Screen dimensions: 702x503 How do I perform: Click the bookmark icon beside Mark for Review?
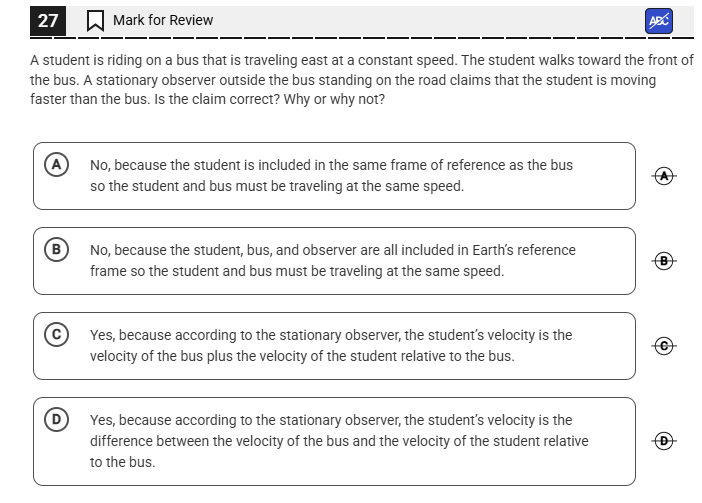[96, 20]
